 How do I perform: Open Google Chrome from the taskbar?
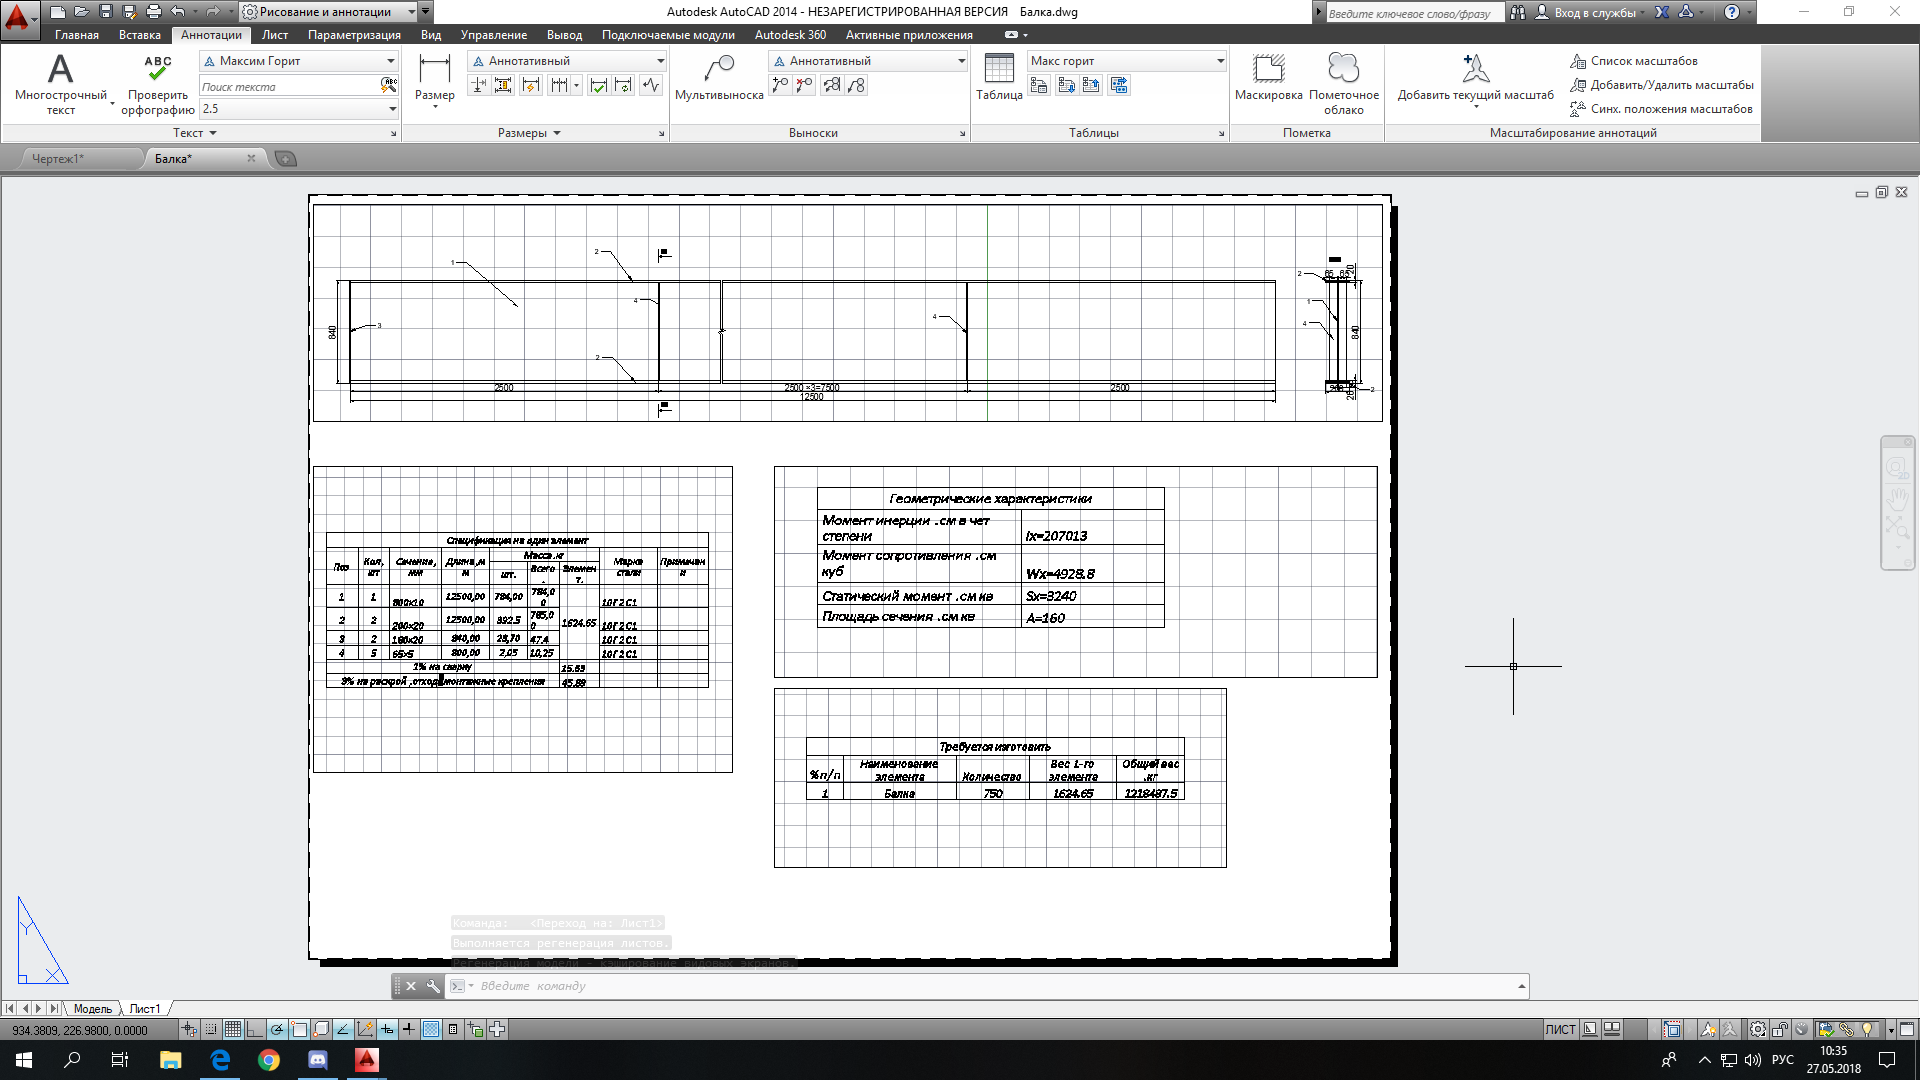point(269,1060)
